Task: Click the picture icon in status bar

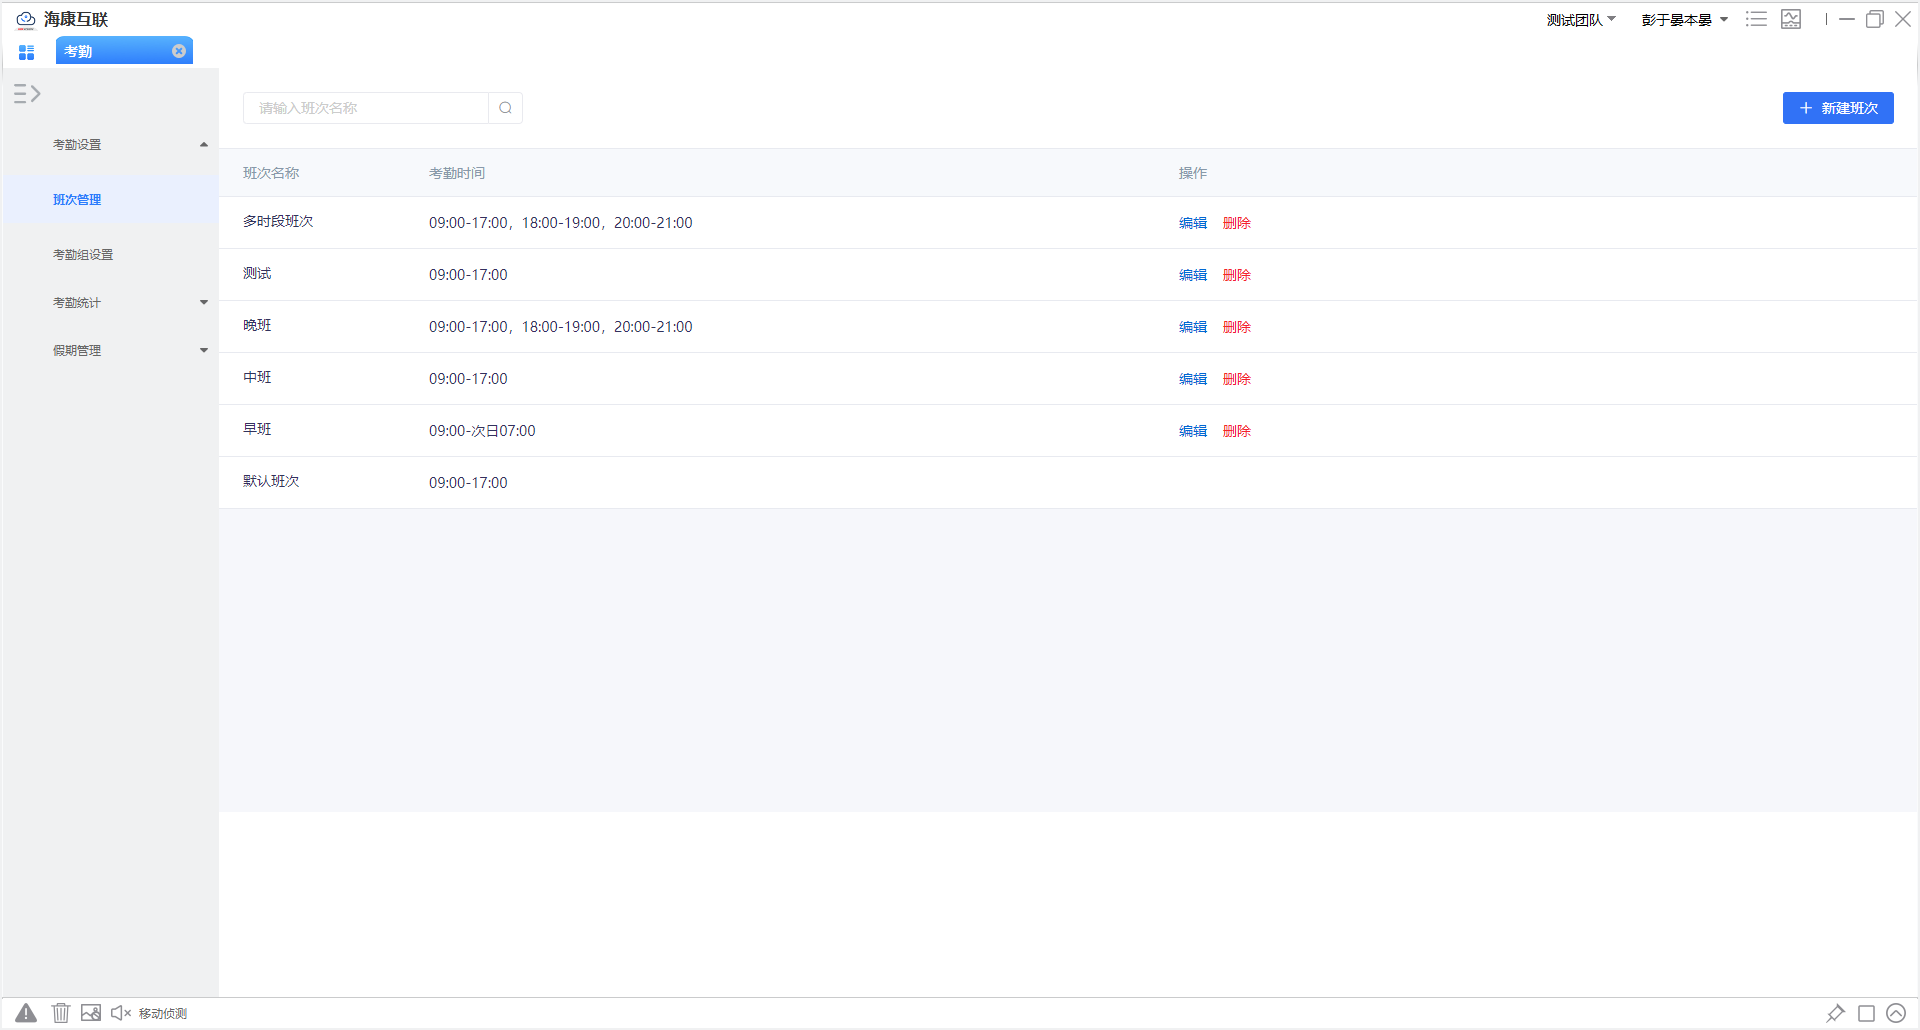Action: click(x=91, y=1013)
